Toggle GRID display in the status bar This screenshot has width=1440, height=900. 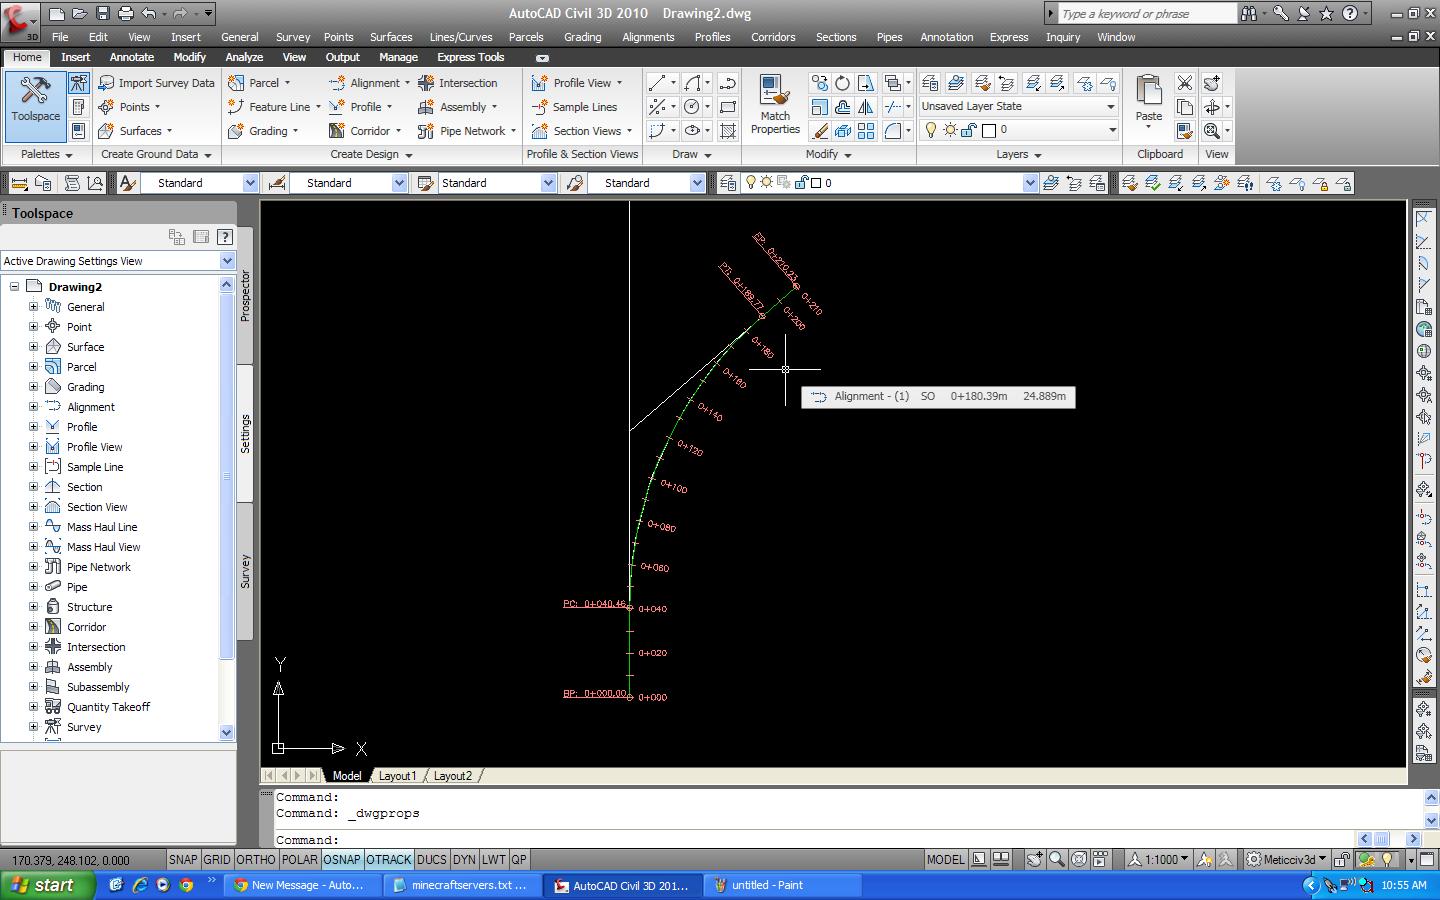coord(217,859)
